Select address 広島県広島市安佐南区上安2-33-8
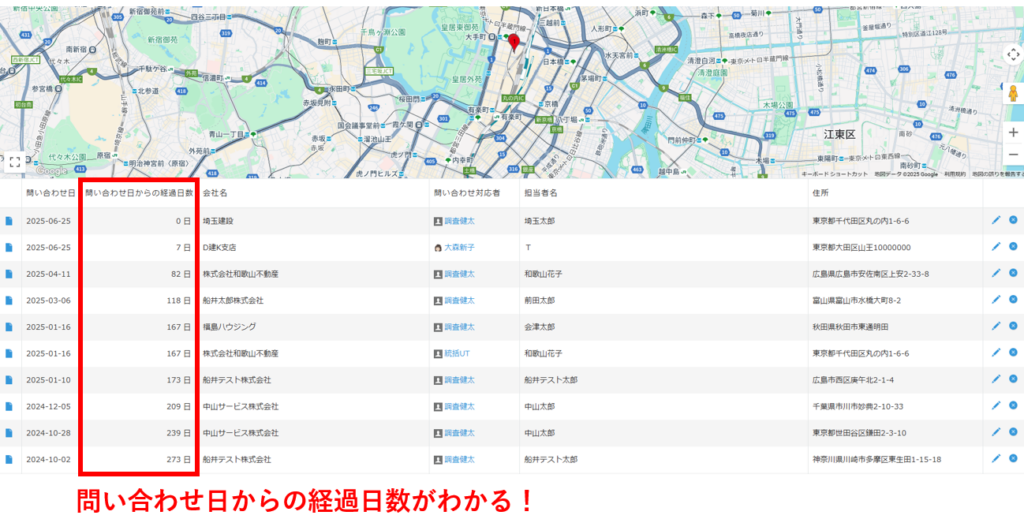 (871, 274)
